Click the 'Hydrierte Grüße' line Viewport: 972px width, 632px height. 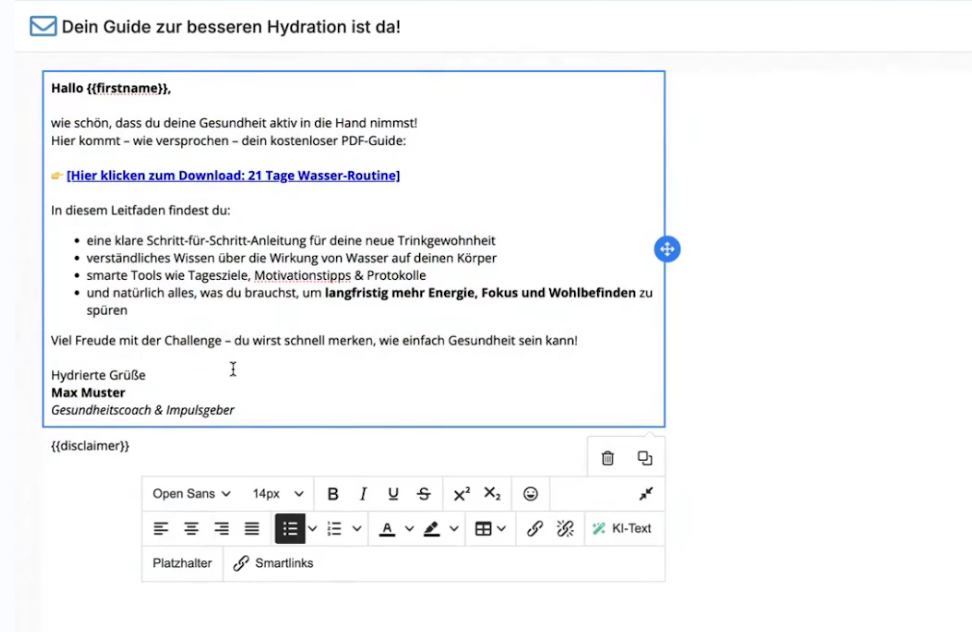tap(98, 375)
